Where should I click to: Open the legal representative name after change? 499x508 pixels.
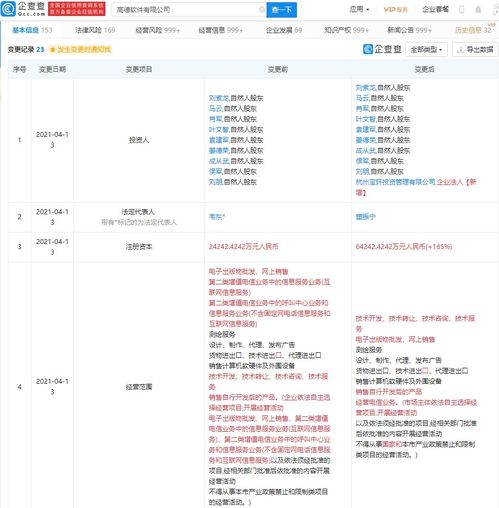(365, 217)
